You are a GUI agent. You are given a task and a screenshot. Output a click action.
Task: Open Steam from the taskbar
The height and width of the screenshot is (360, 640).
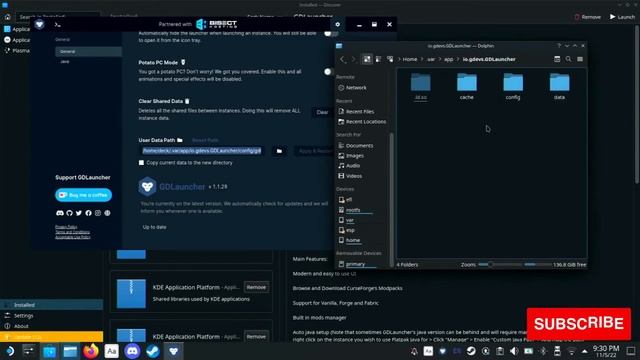click(153, 351)
